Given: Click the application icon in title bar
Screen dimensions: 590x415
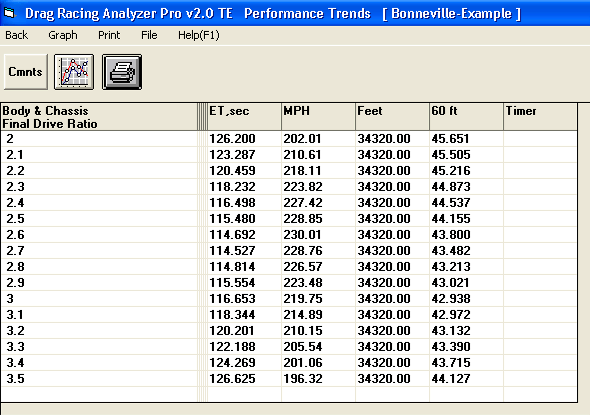Looking at the screenshot, I should pos(9,13).
